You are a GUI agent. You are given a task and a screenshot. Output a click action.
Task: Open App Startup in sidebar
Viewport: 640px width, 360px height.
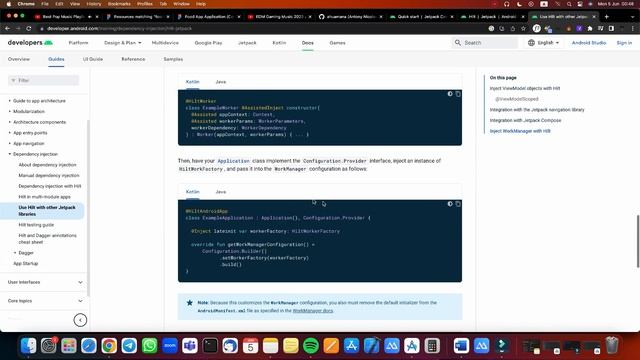[x=25, y=263]
